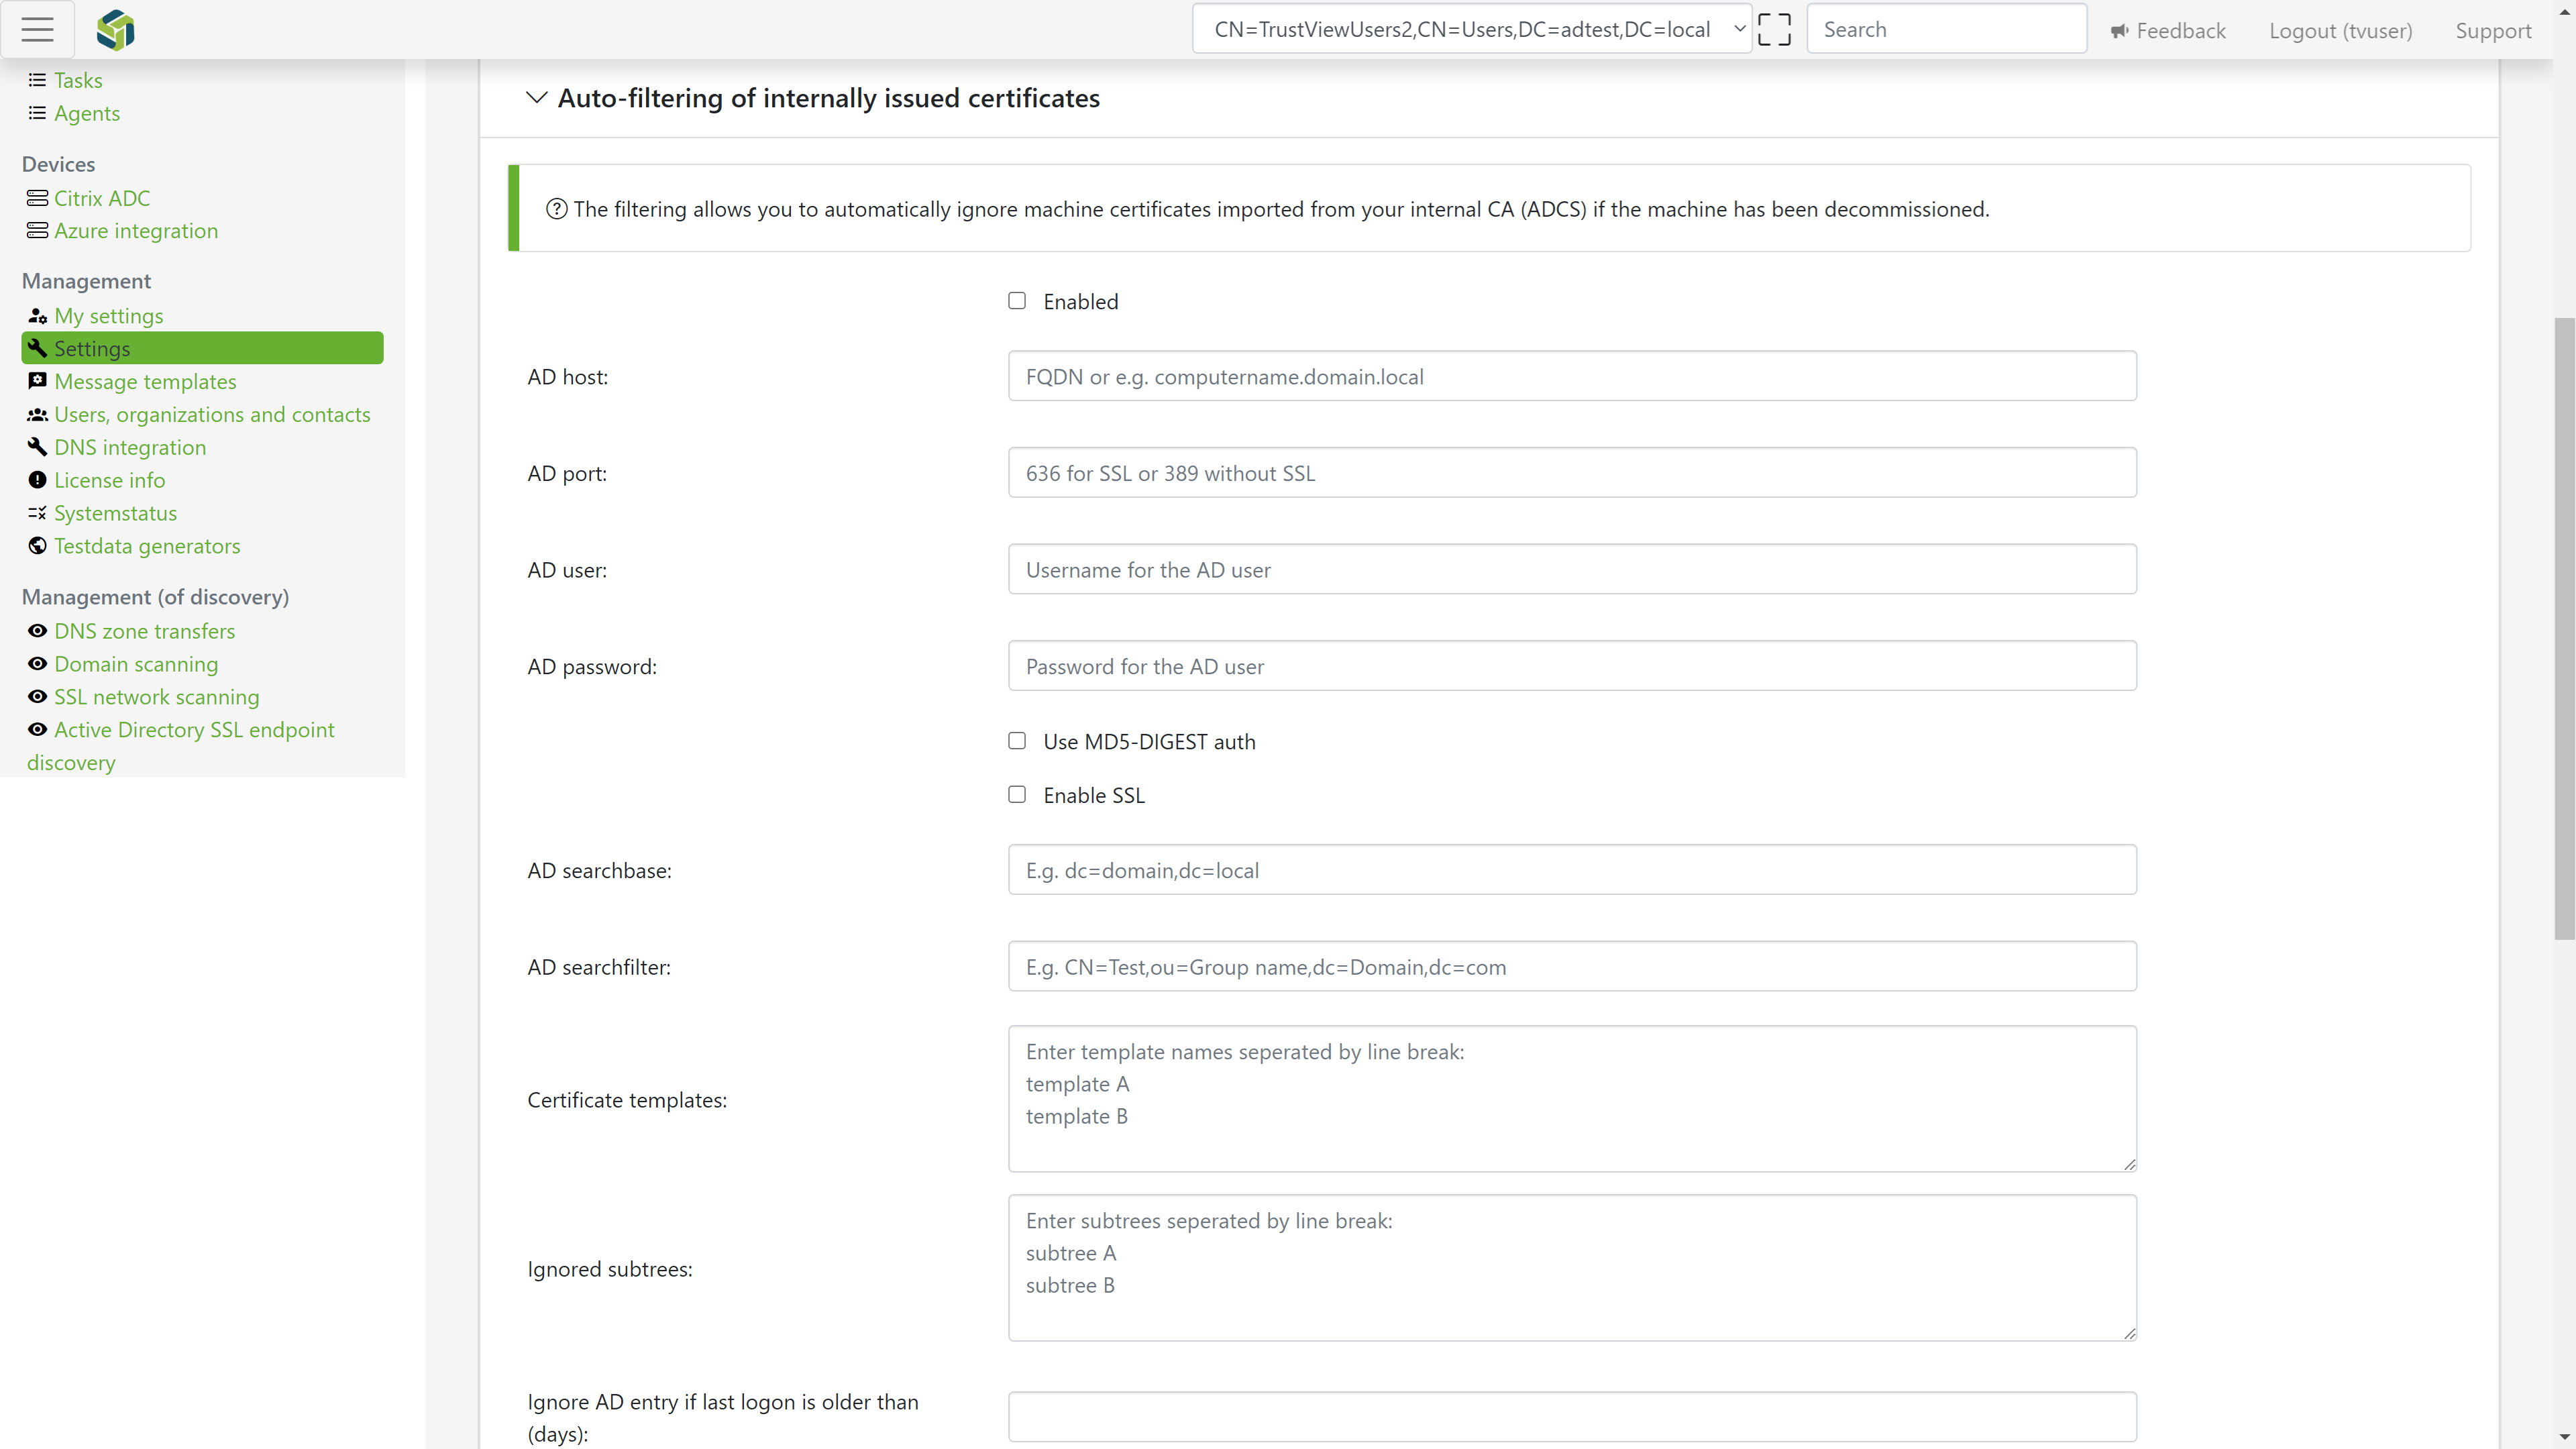Click the License info icon

(37, 480)
